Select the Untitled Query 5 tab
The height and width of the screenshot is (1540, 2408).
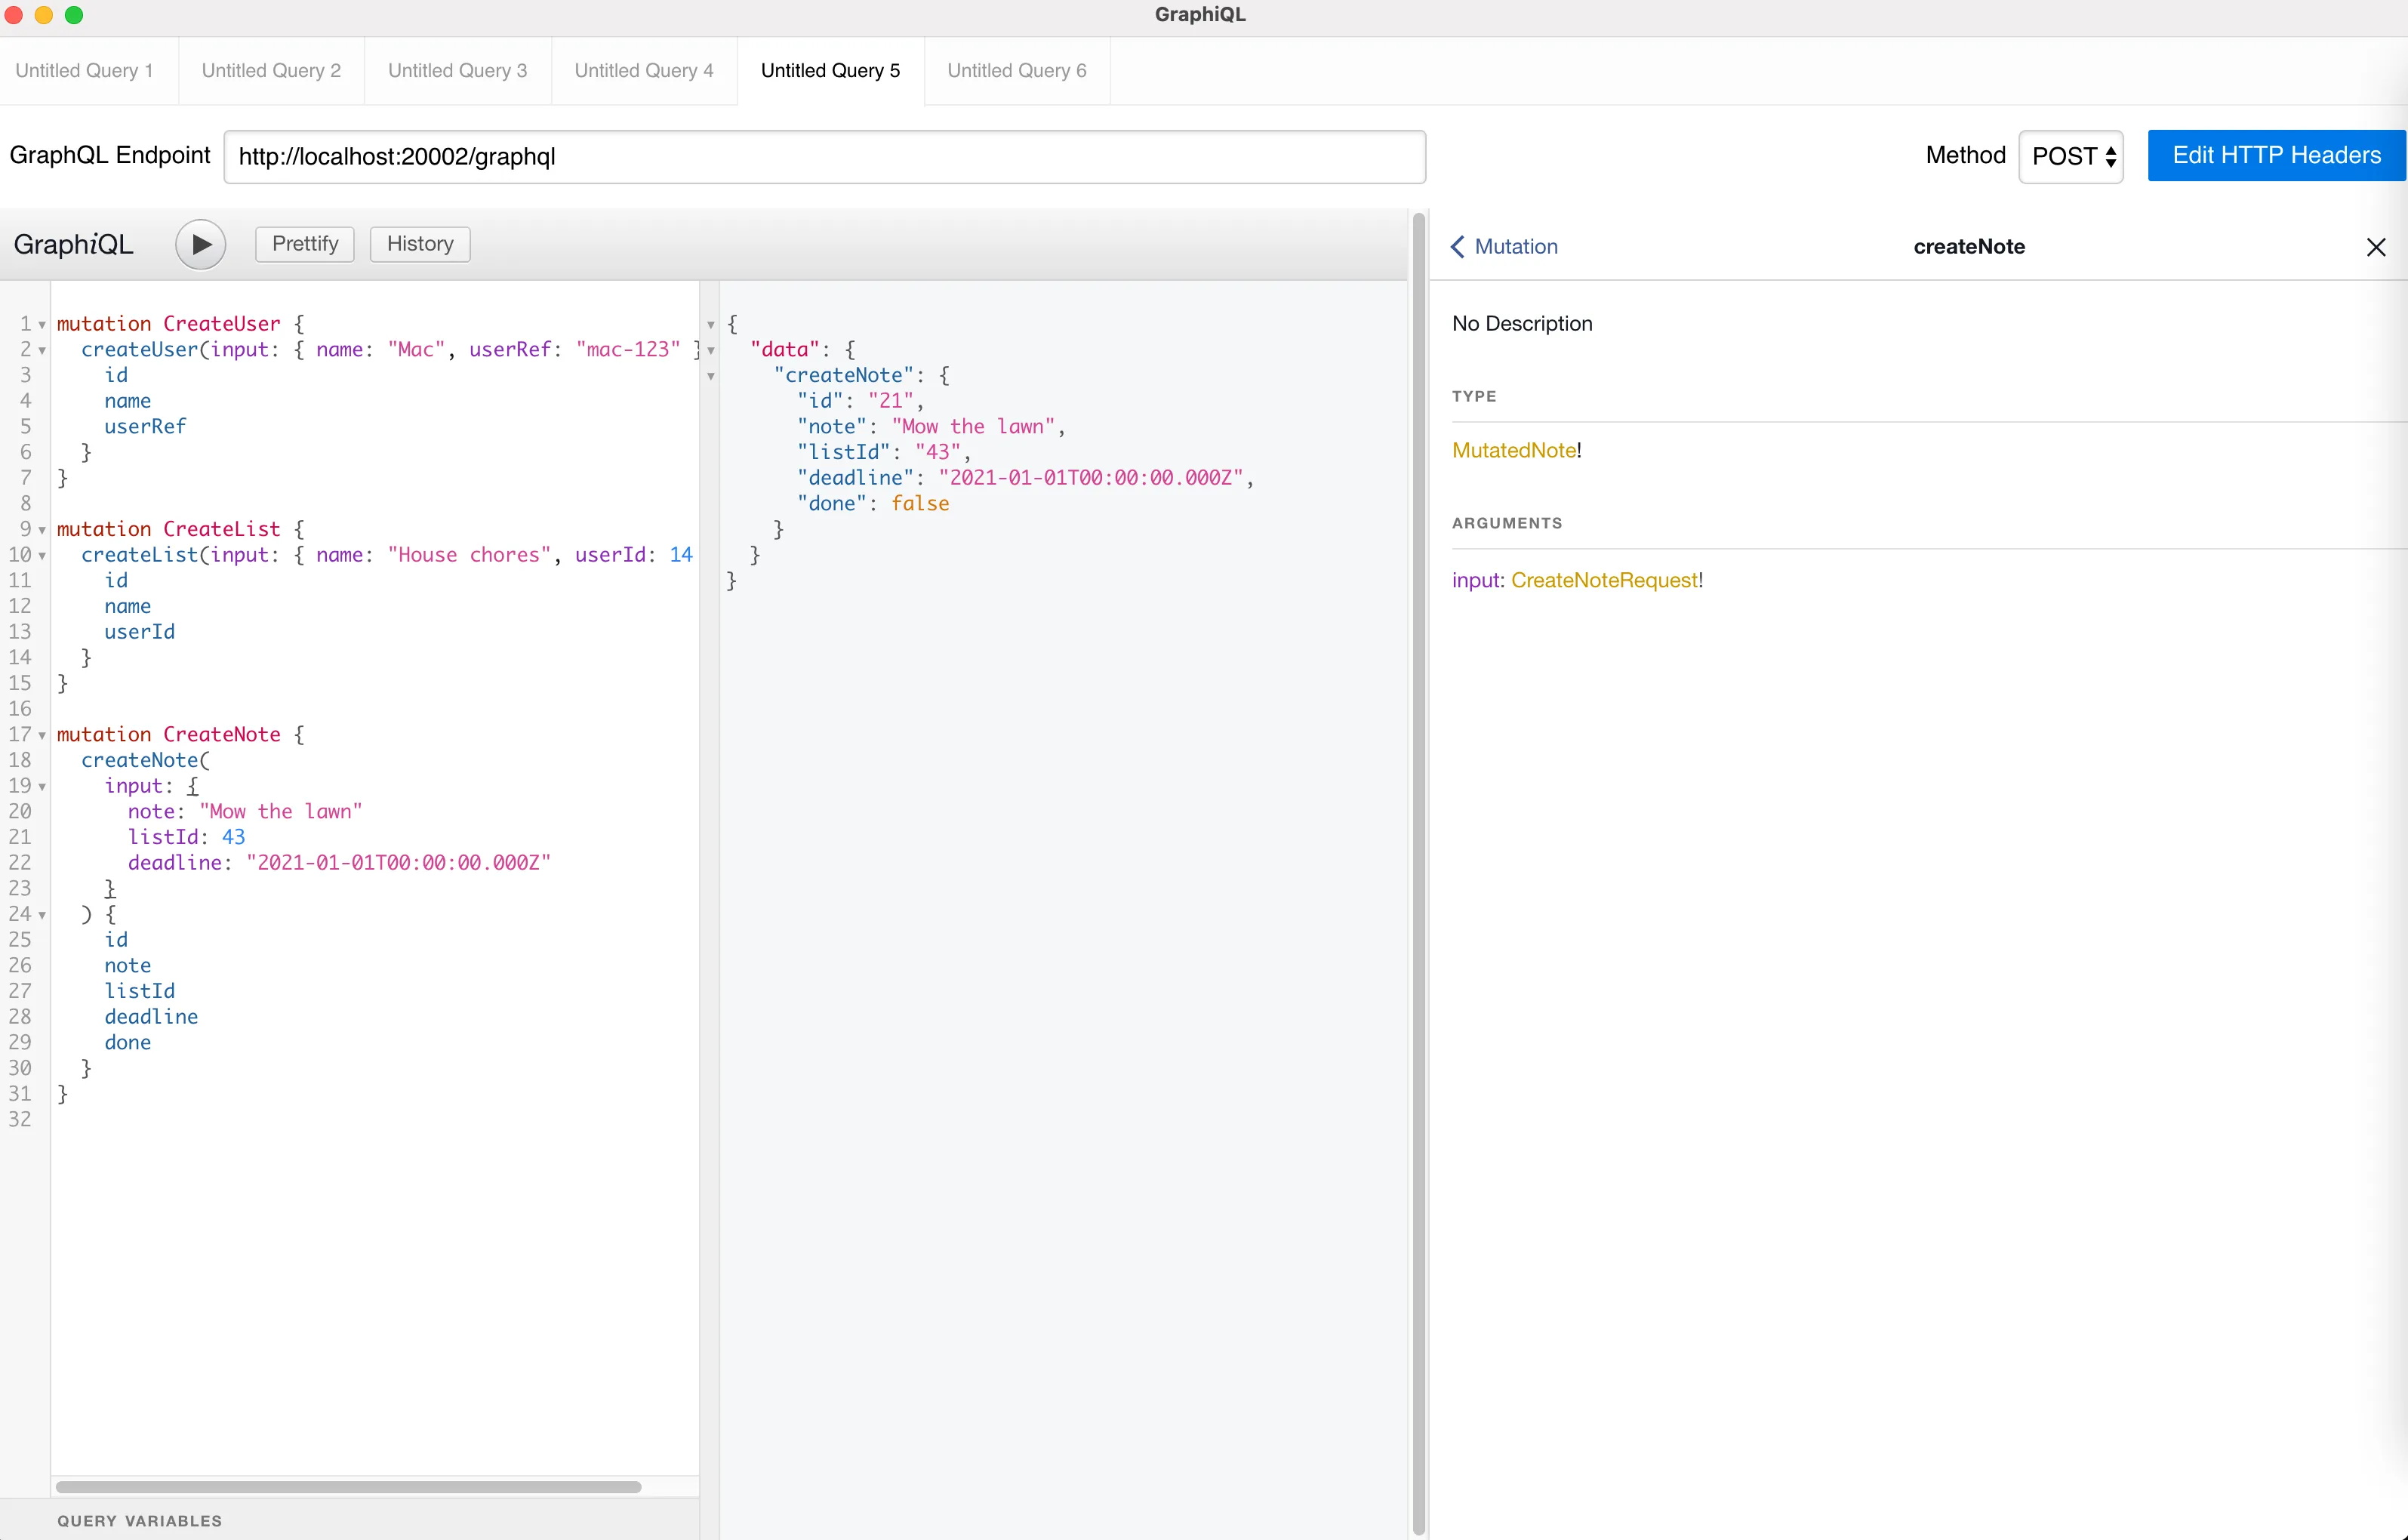830,71
